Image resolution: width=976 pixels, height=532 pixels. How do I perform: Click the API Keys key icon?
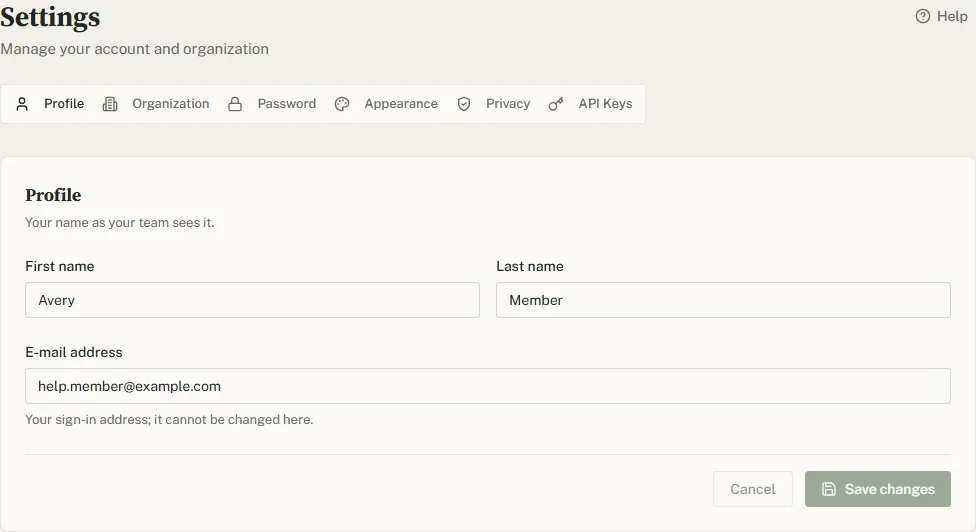pyautogui.click(x=556, y=104)
